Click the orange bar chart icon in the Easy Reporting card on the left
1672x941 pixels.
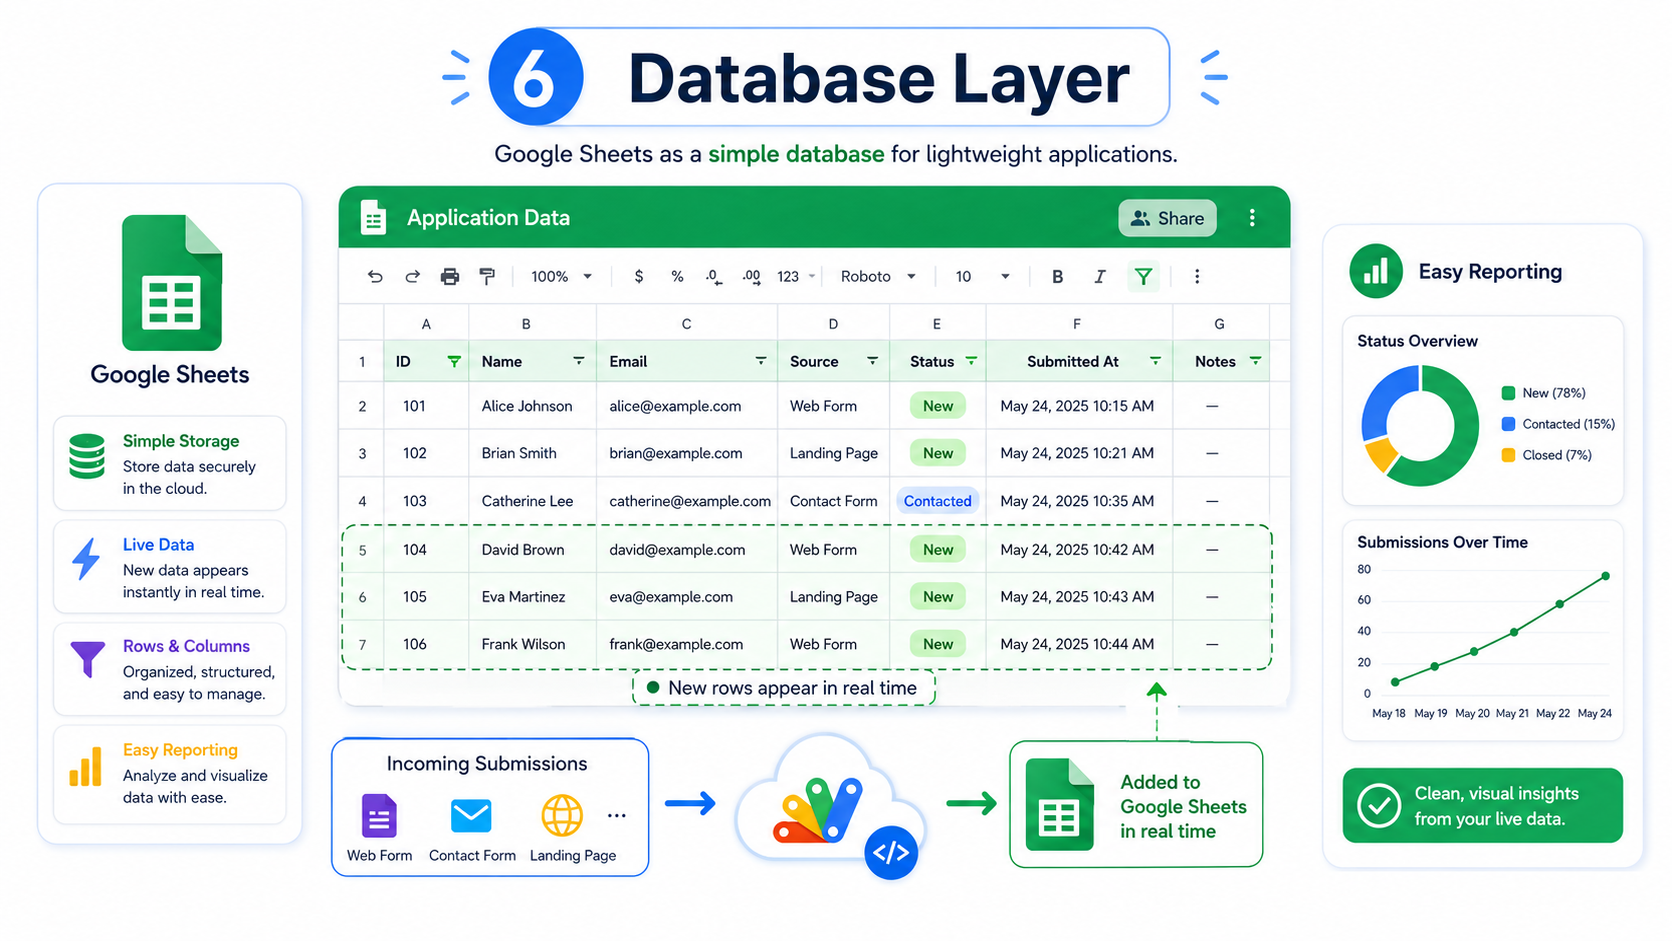86,766
